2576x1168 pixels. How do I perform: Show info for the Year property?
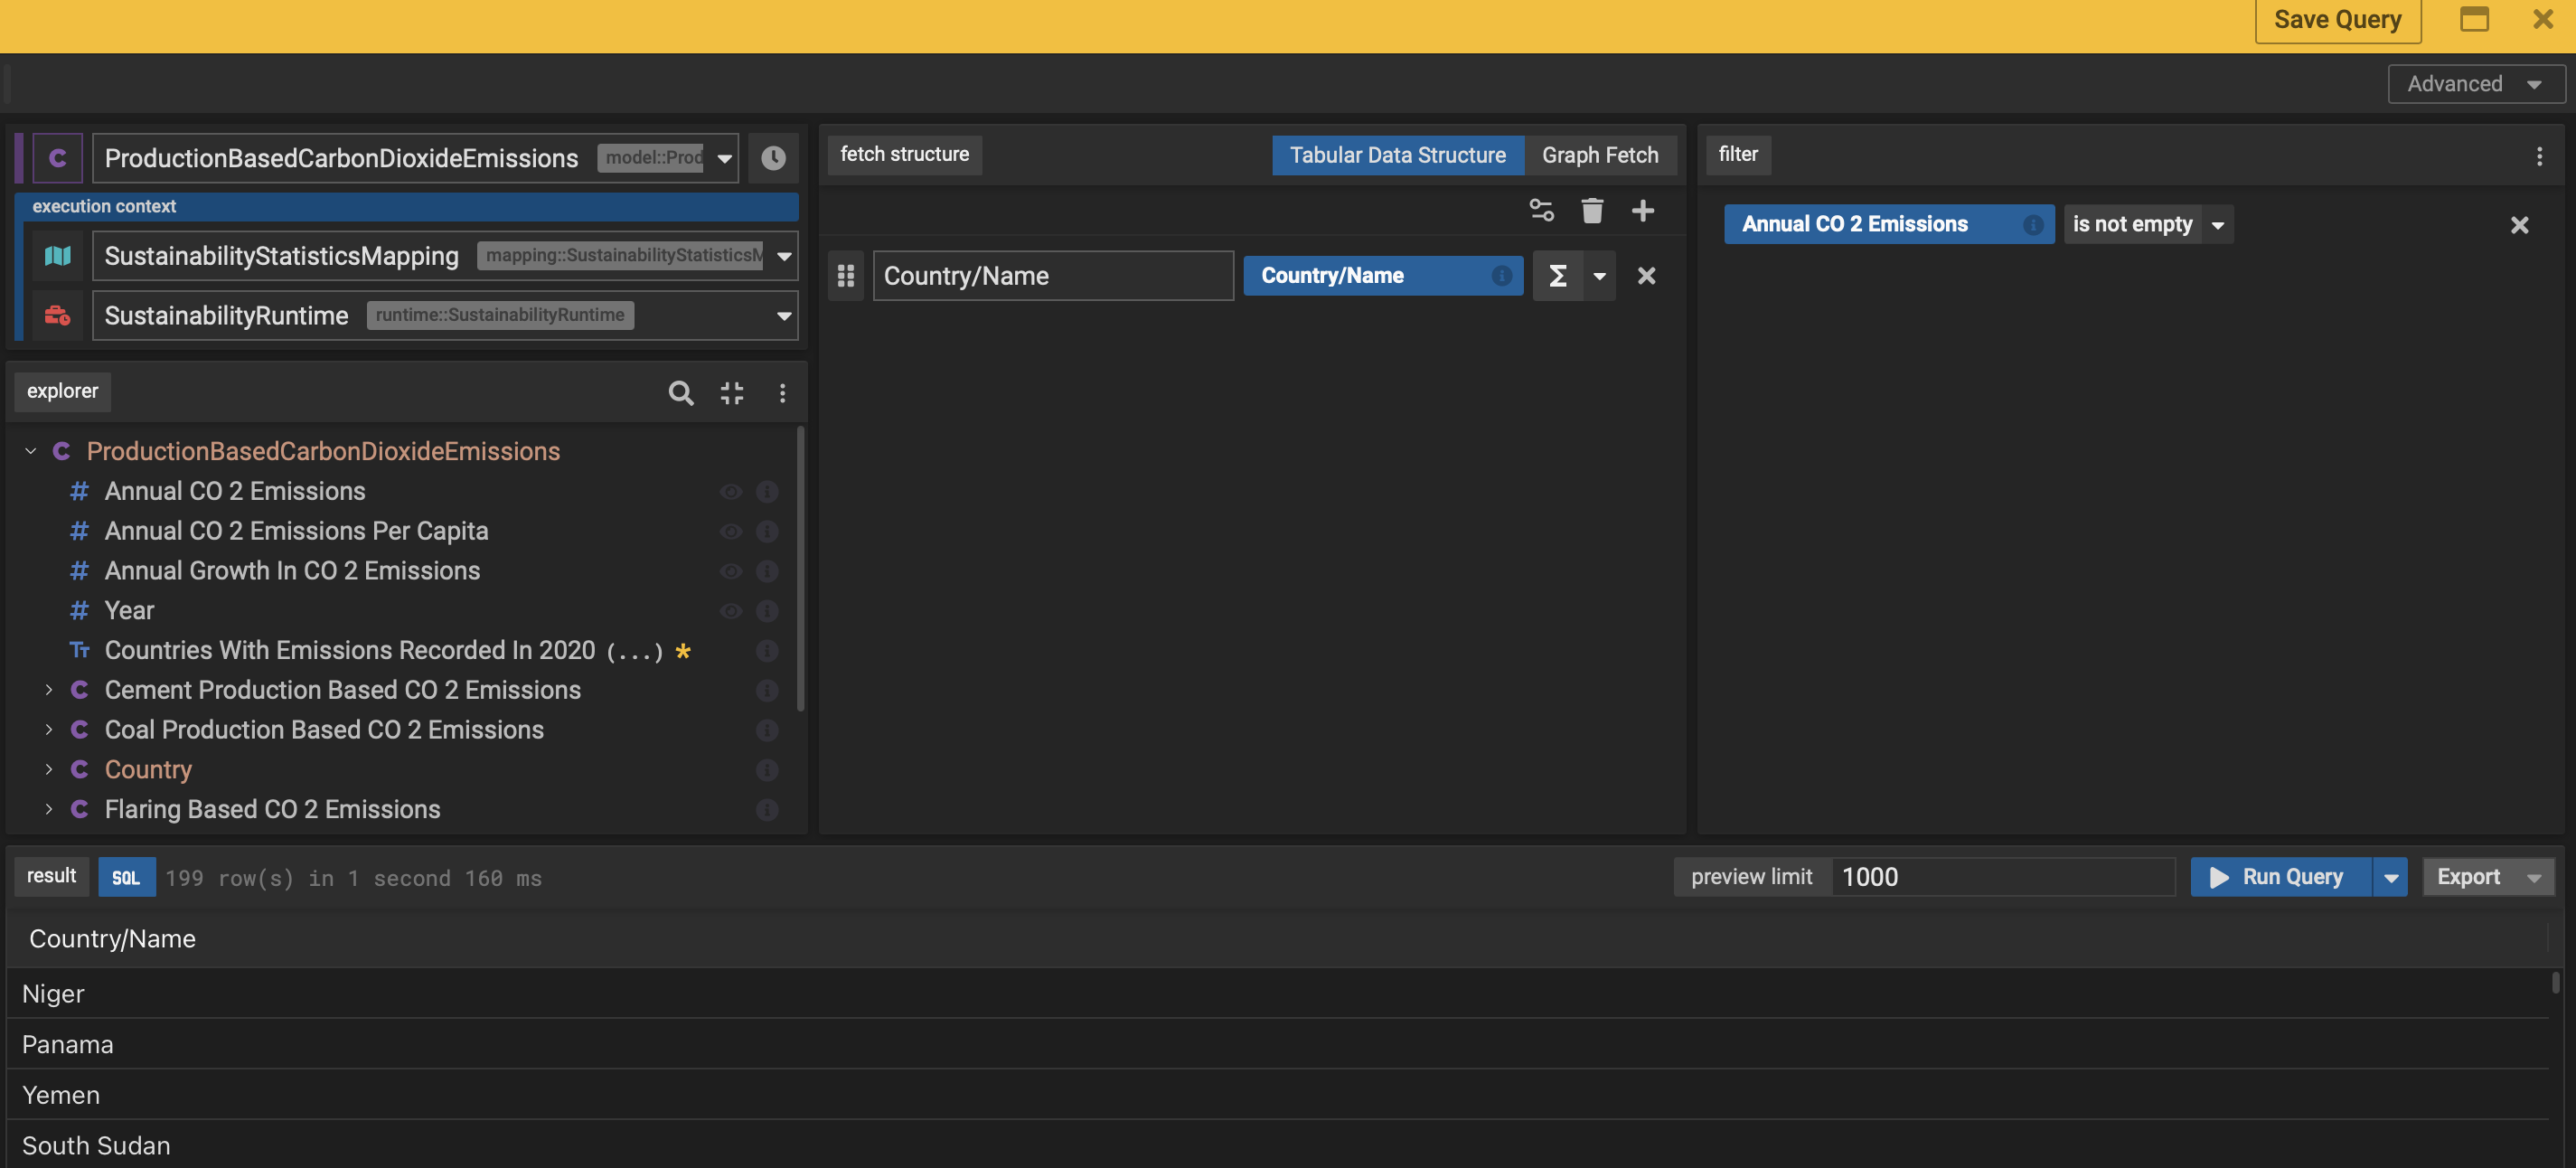click(x=767, y=611)
